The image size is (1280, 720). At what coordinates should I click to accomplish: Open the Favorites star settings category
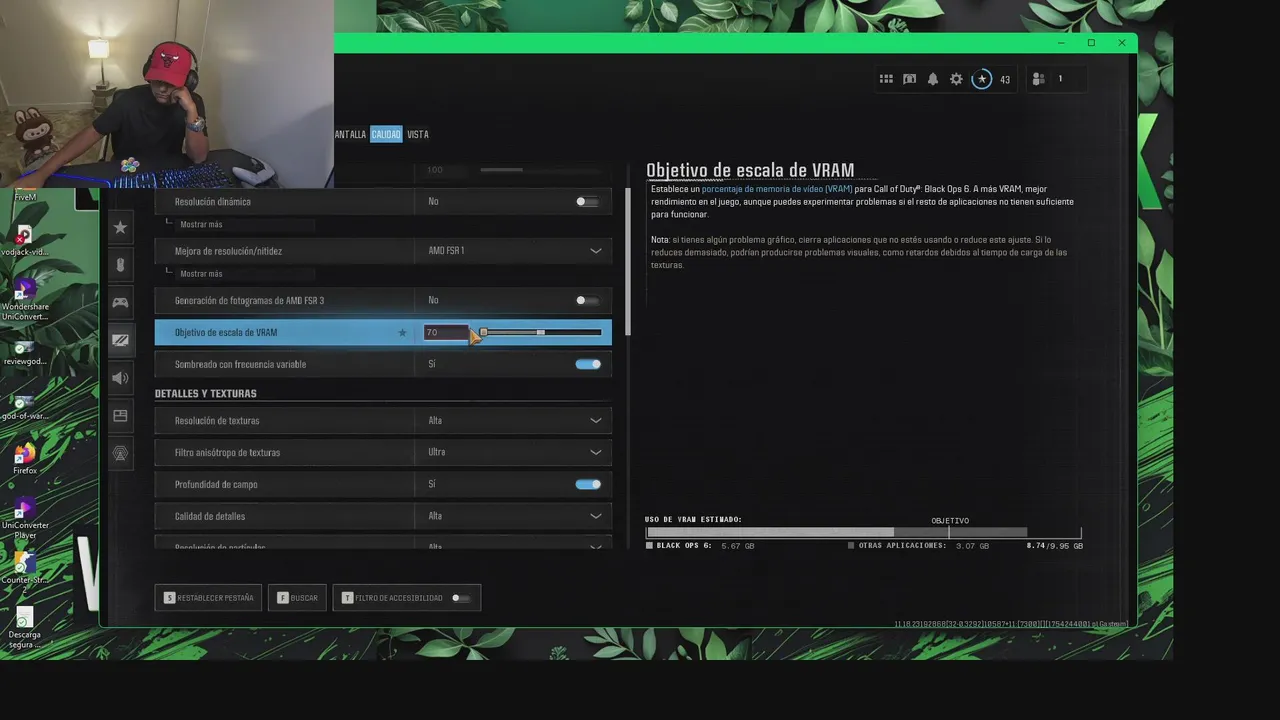(x=120, y=227)
